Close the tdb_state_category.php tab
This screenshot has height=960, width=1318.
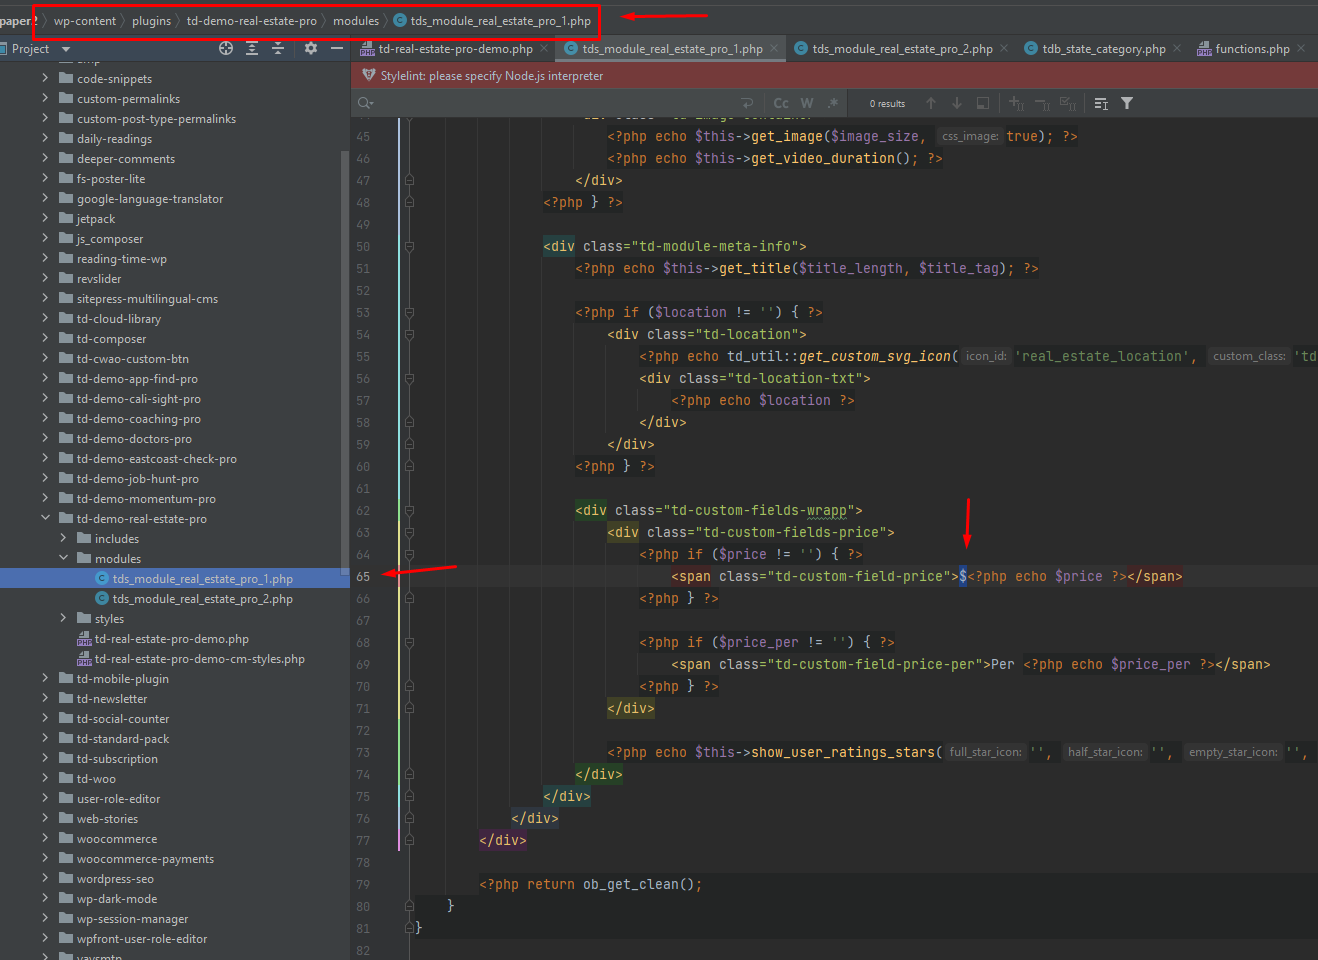point(1177,48)
